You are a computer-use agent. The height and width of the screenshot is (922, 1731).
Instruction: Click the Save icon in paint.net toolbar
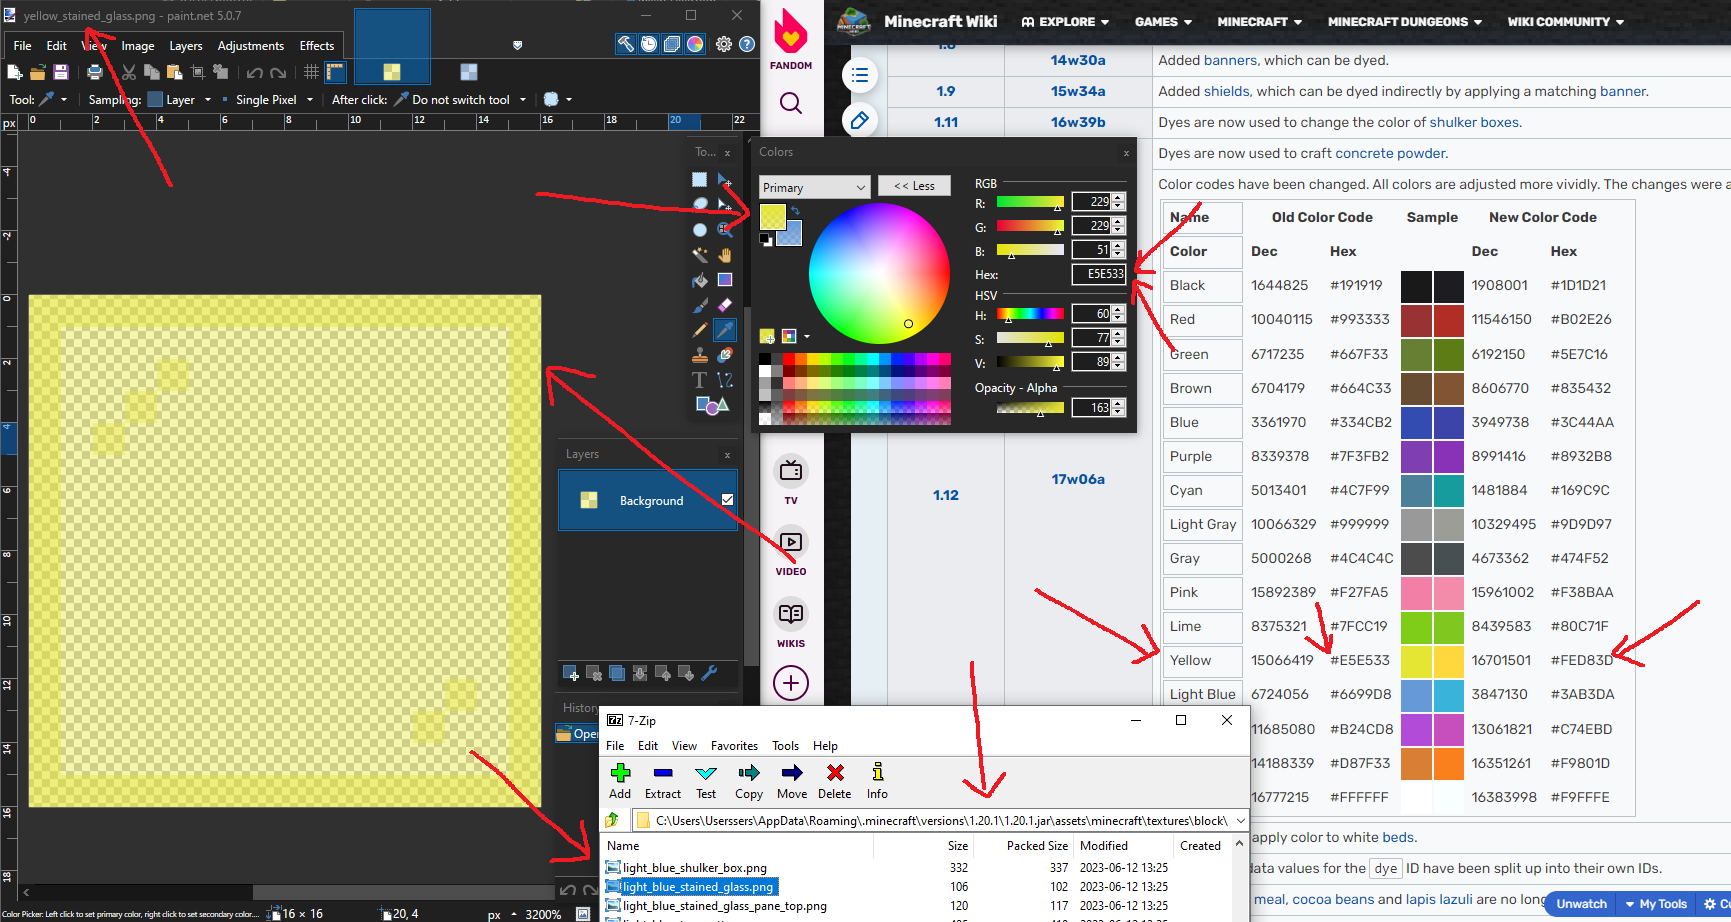pos(61,72)
